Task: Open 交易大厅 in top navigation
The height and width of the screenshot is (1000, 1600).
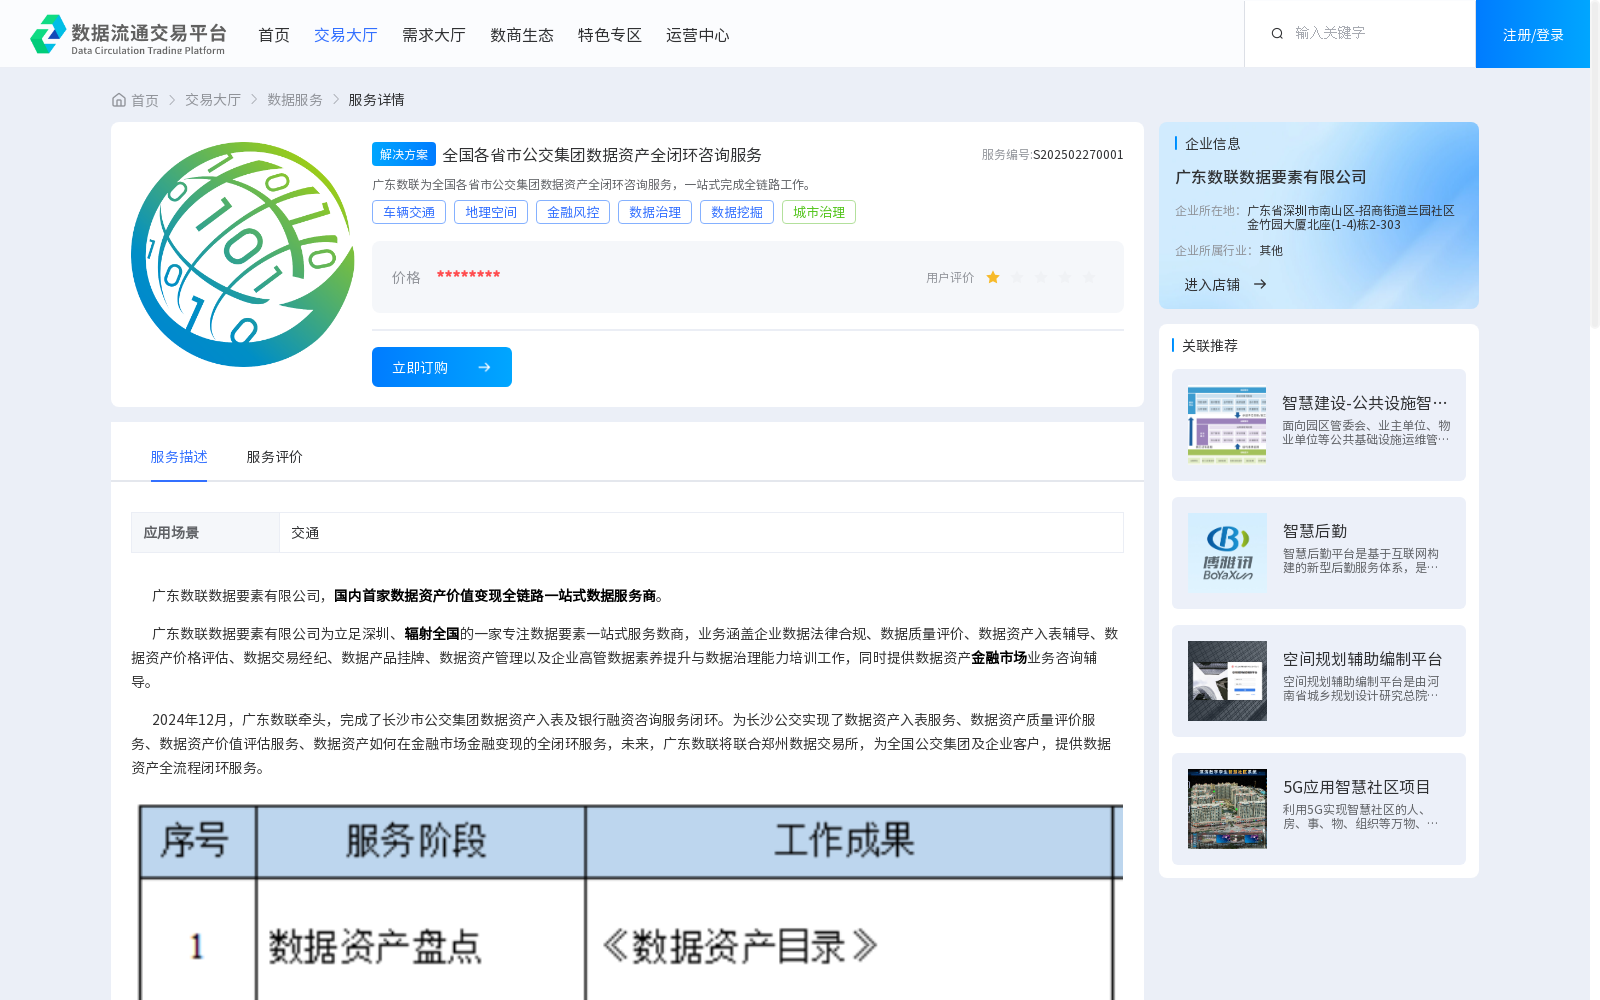Action: pyautogui.click(x=346, y=35)
